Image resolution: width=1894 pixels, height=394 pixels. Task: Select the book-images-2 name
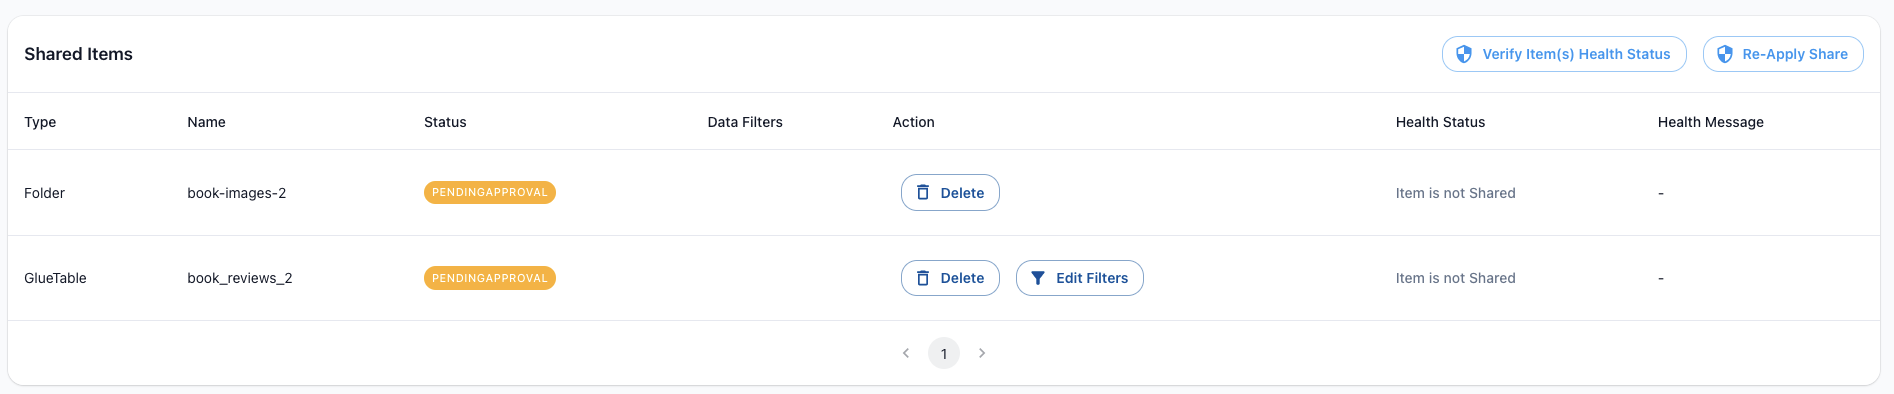coord(237,193)
